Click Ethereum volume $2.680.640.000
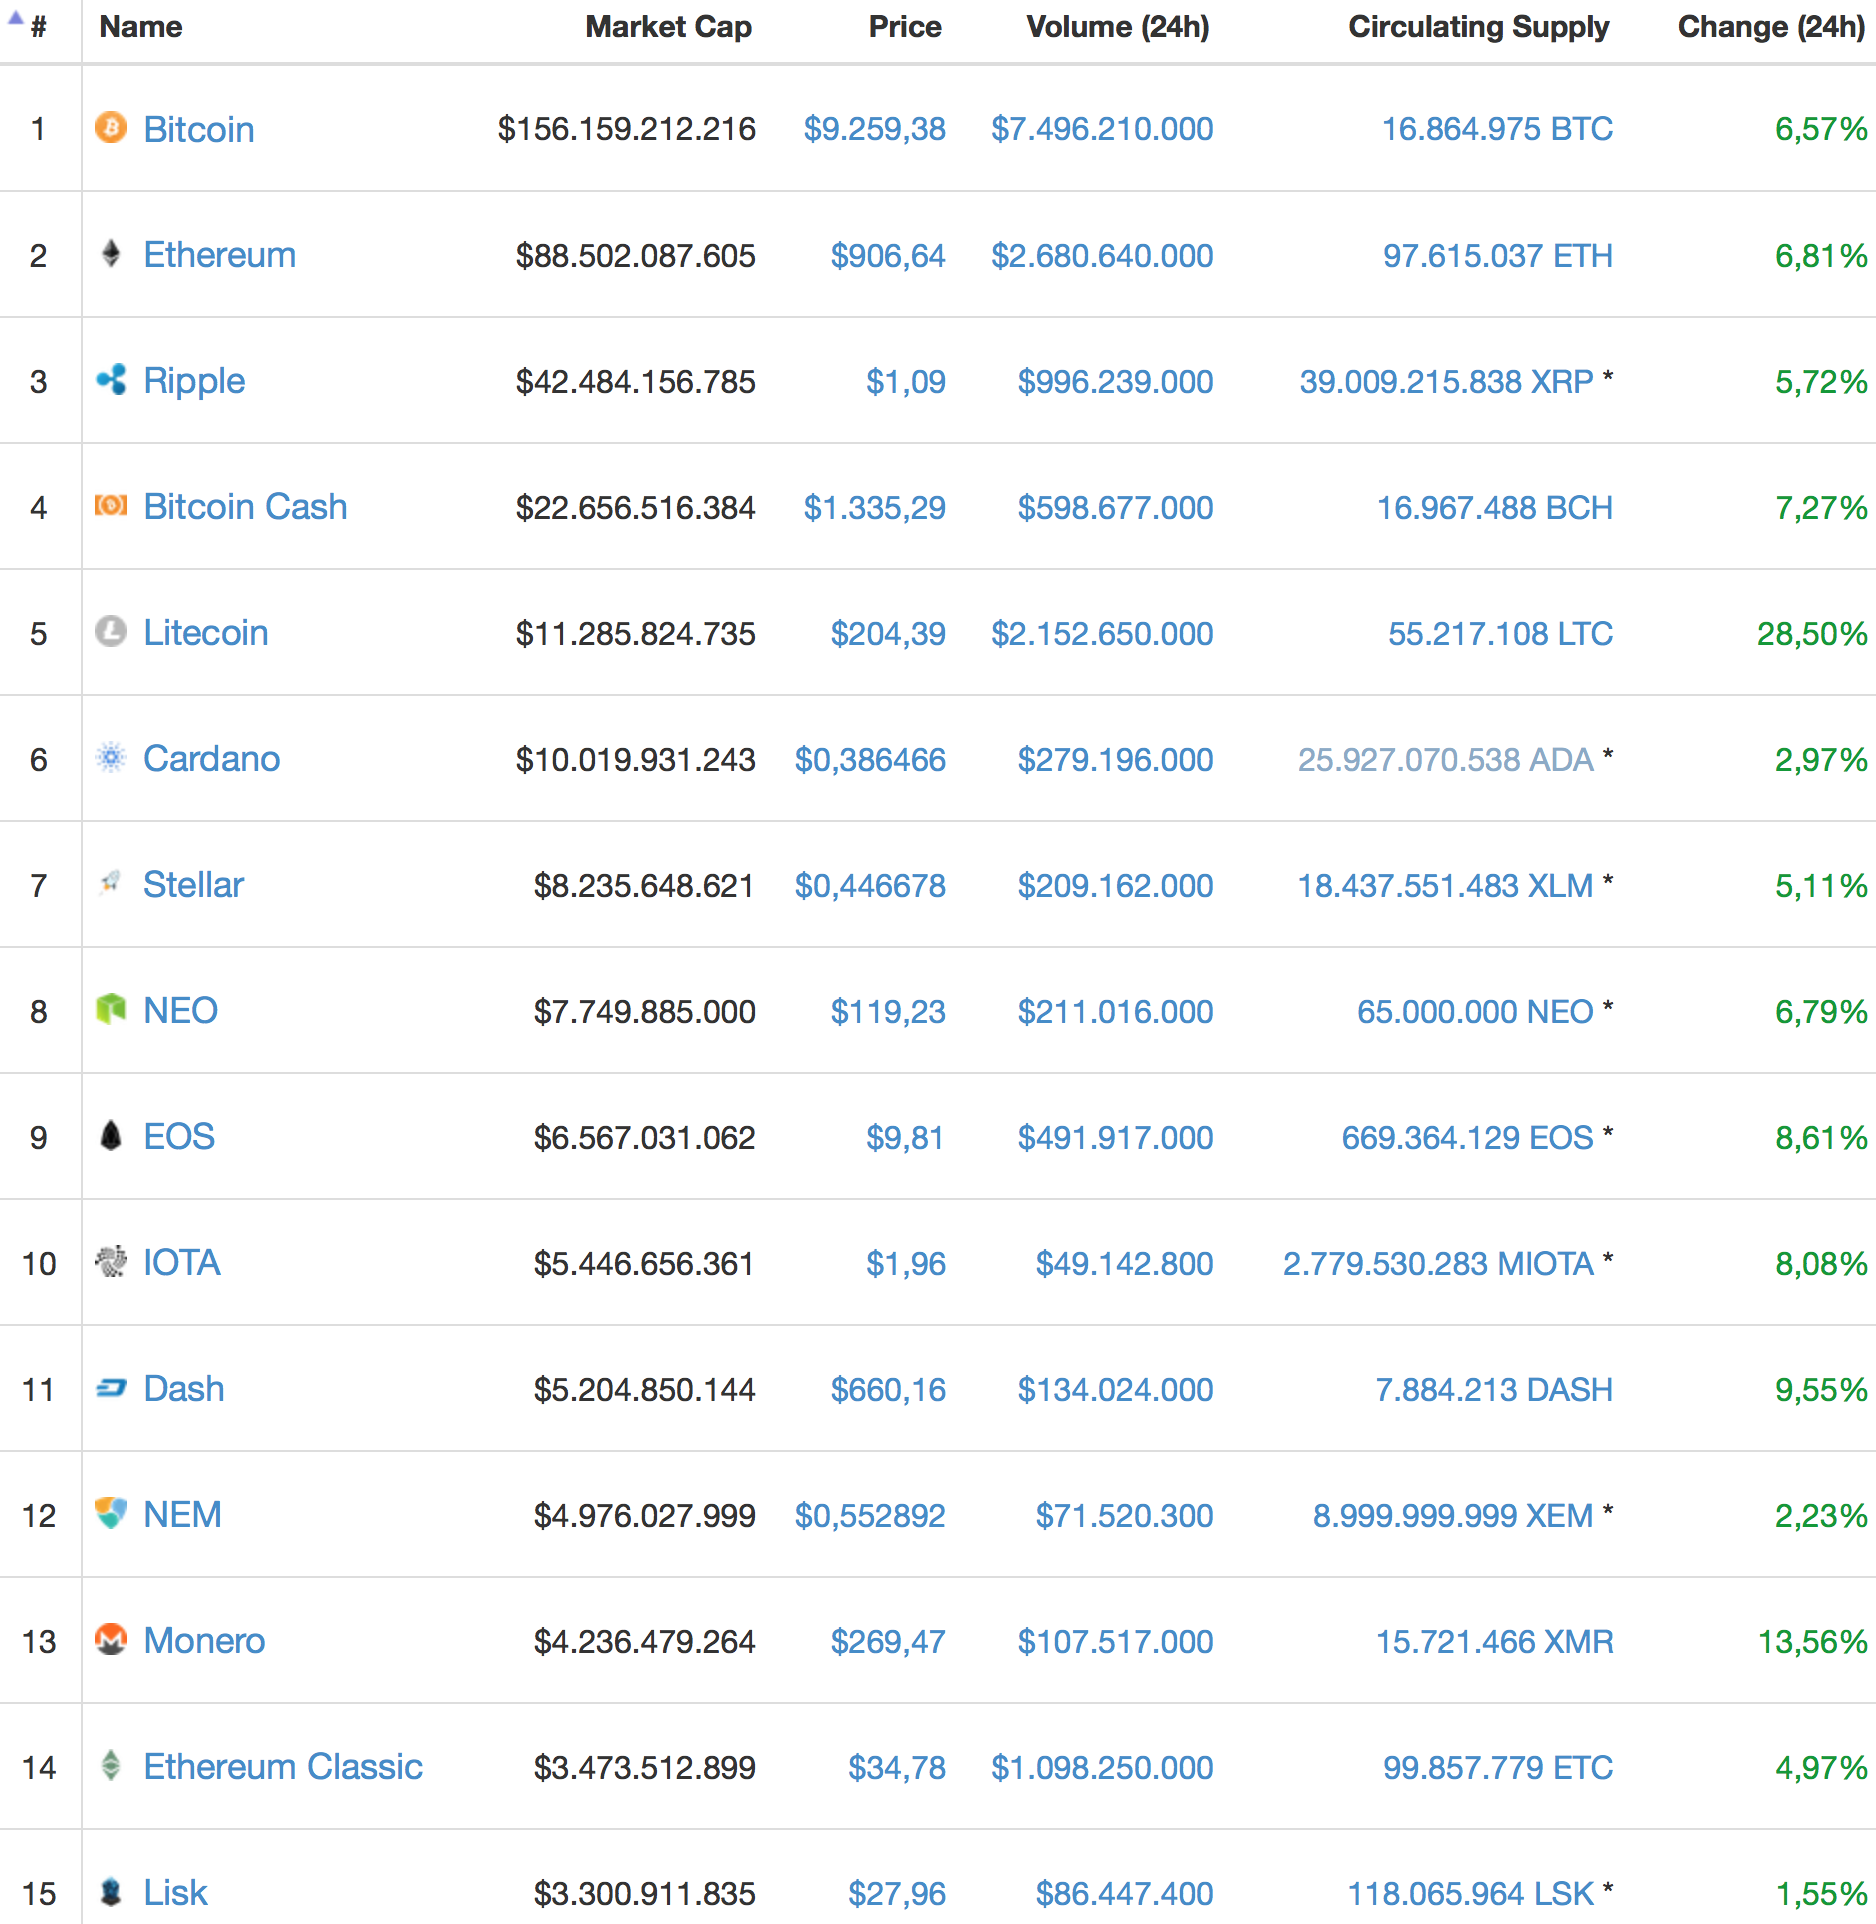The width and height of the screenshot is (1876, 1924). click(x=1102, y=257)
